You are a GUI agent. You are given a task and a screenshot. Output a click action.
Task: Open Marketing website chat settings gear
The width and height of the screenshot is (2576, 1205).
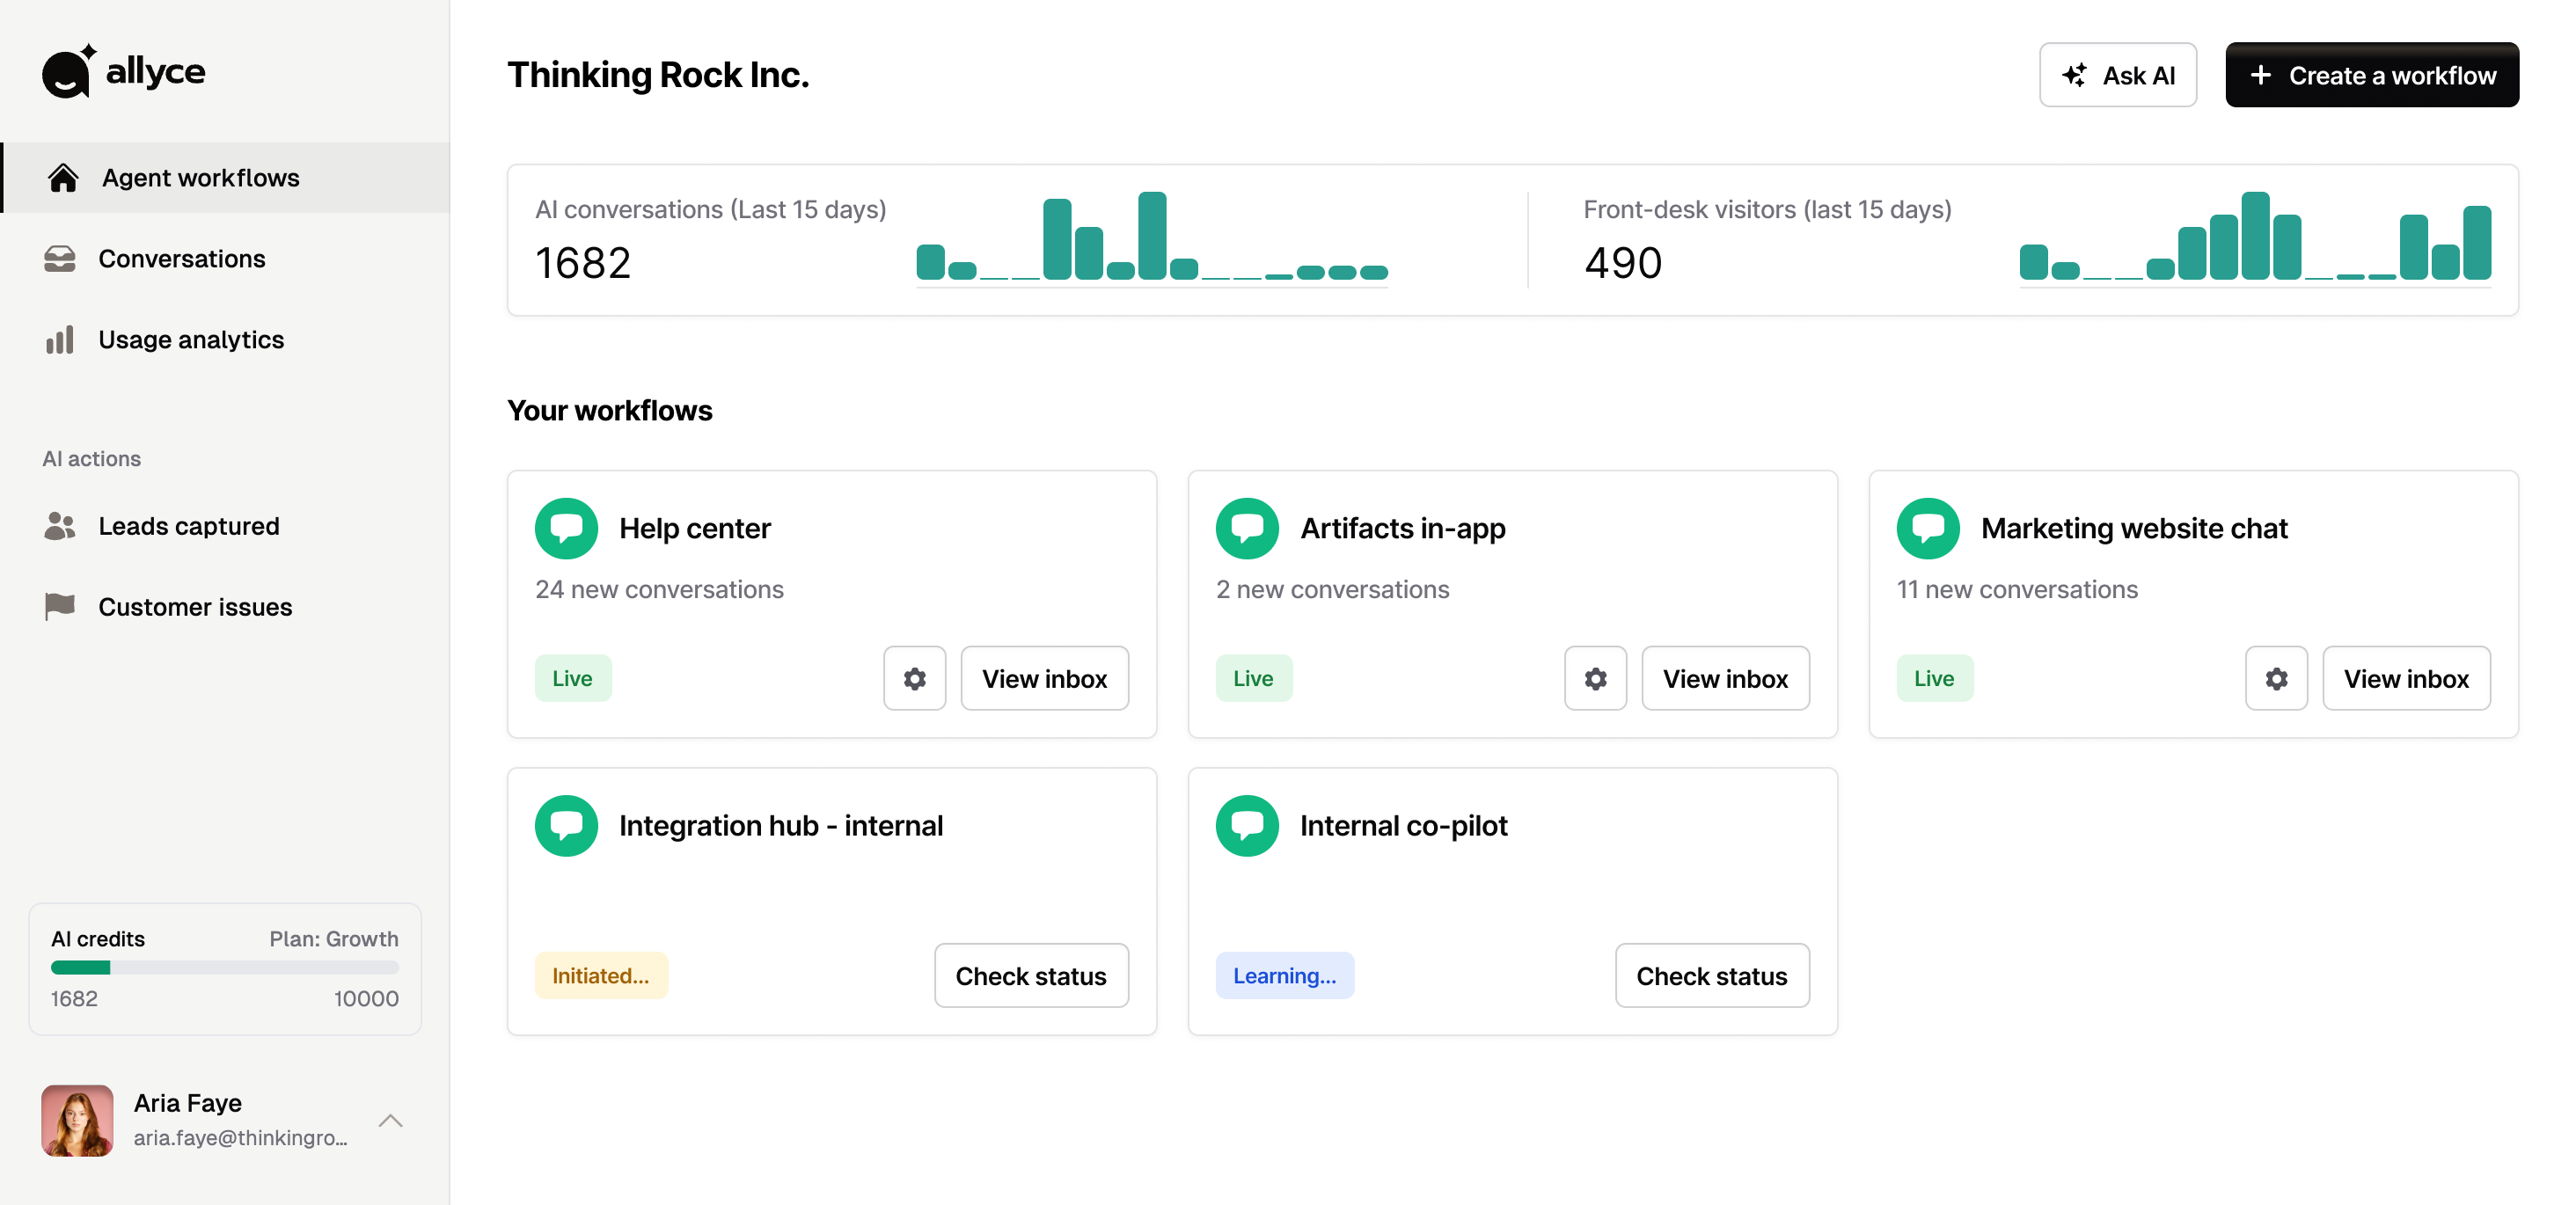[x=2276, y=679]
